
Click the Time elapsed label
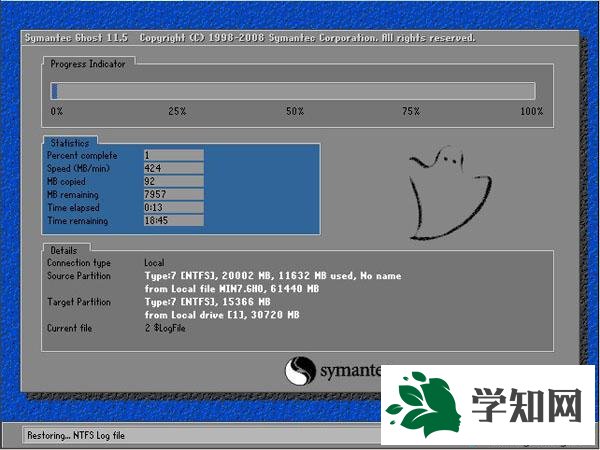click(73, 207)
